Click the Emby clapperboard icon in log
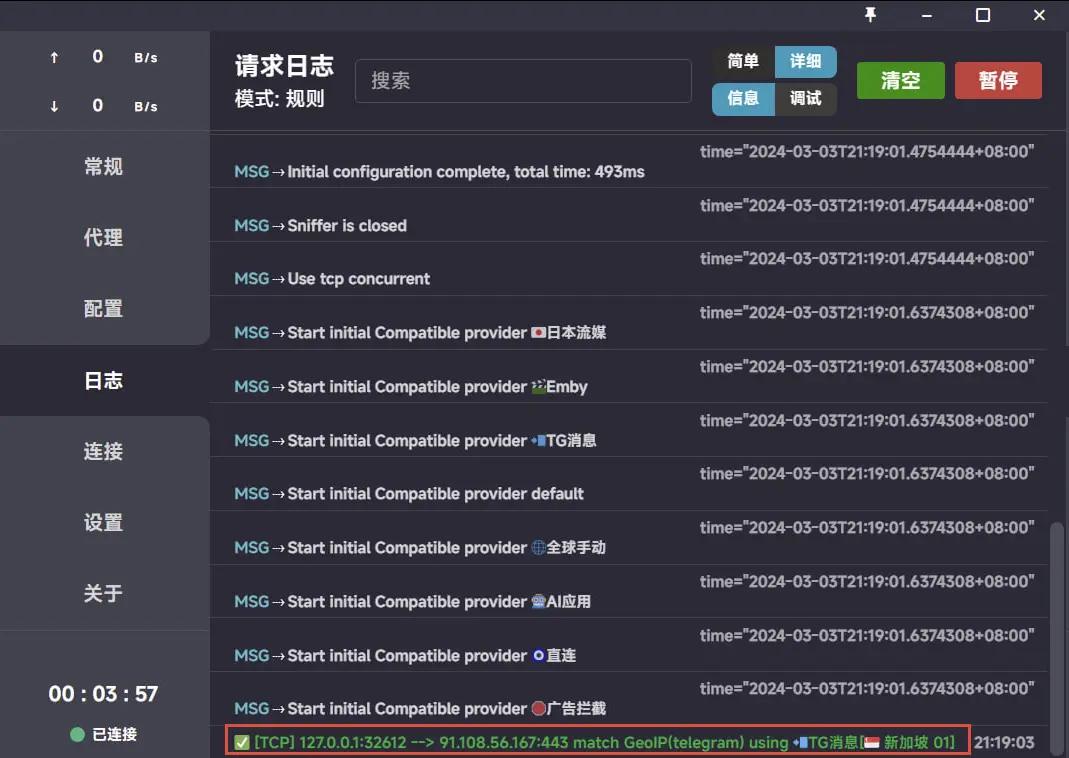Screen dimensions: 1069x758 538,387
